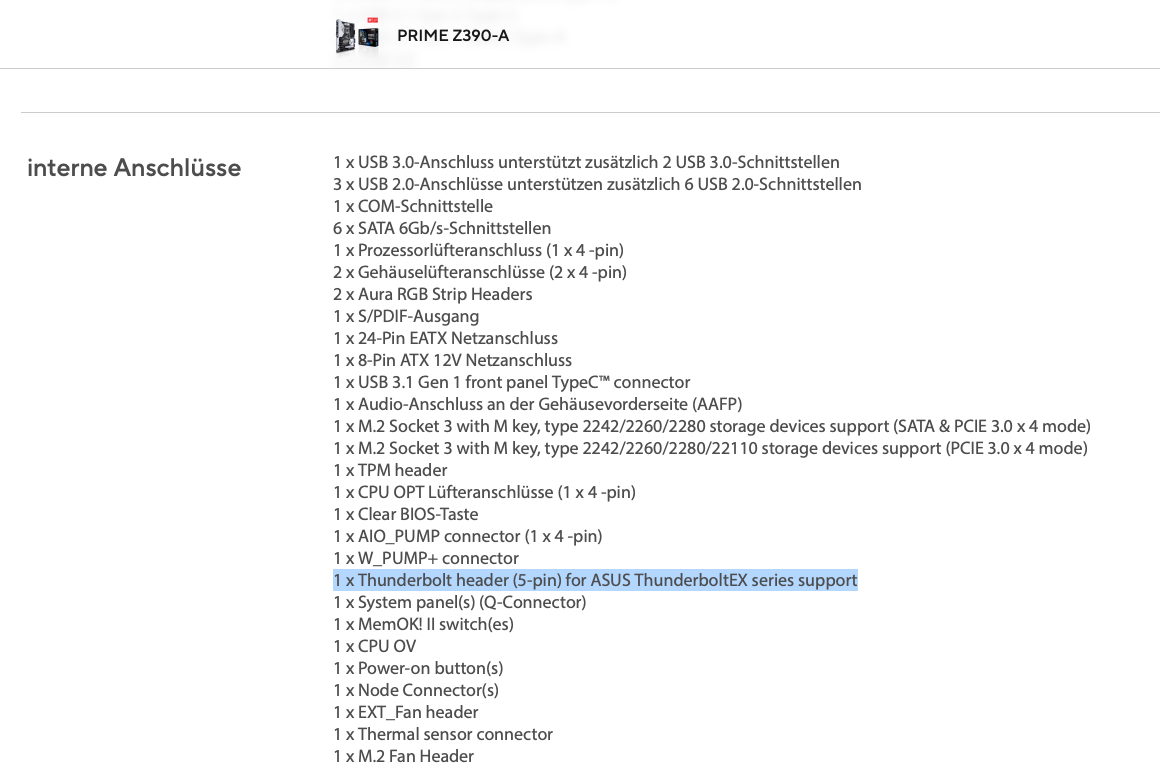Click the '1 x M.2 Fan Header' entry
The height and width of the screenshot is (780, 1160).
pyautogui.click(x=403, y=756)
